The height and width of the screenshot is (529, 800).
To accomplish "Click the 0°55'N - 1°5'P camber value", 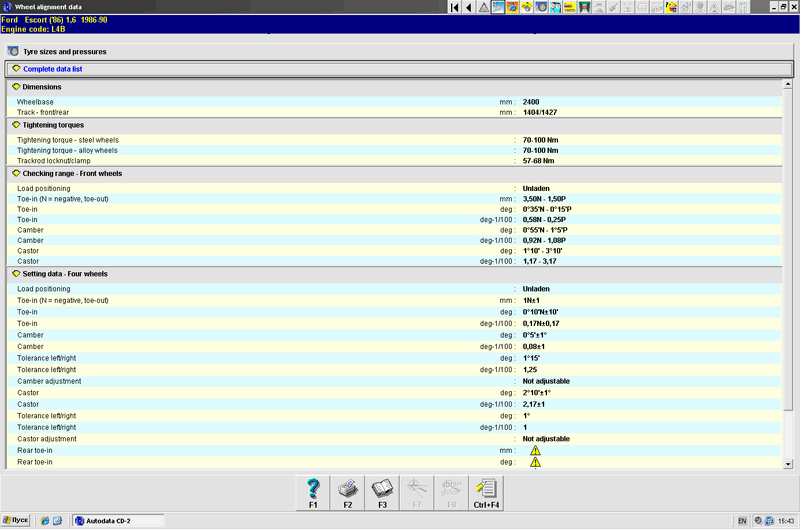I will (x=544, y=230).
